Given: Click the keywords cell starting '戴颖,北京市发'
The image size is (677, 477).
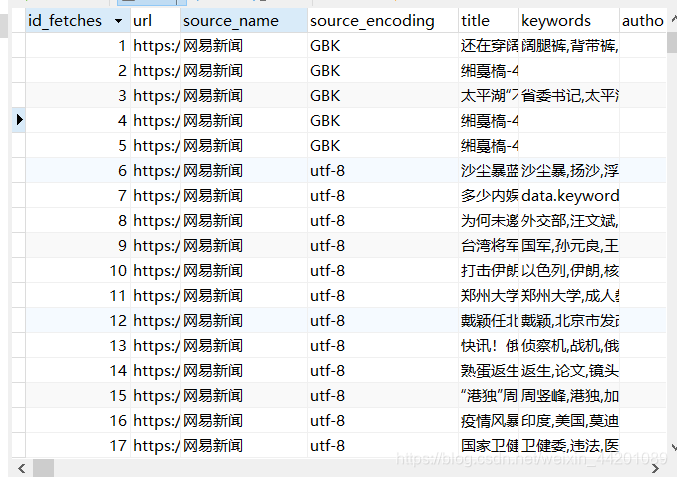Looking at the screenshot, I should click(x=569, y=320).
